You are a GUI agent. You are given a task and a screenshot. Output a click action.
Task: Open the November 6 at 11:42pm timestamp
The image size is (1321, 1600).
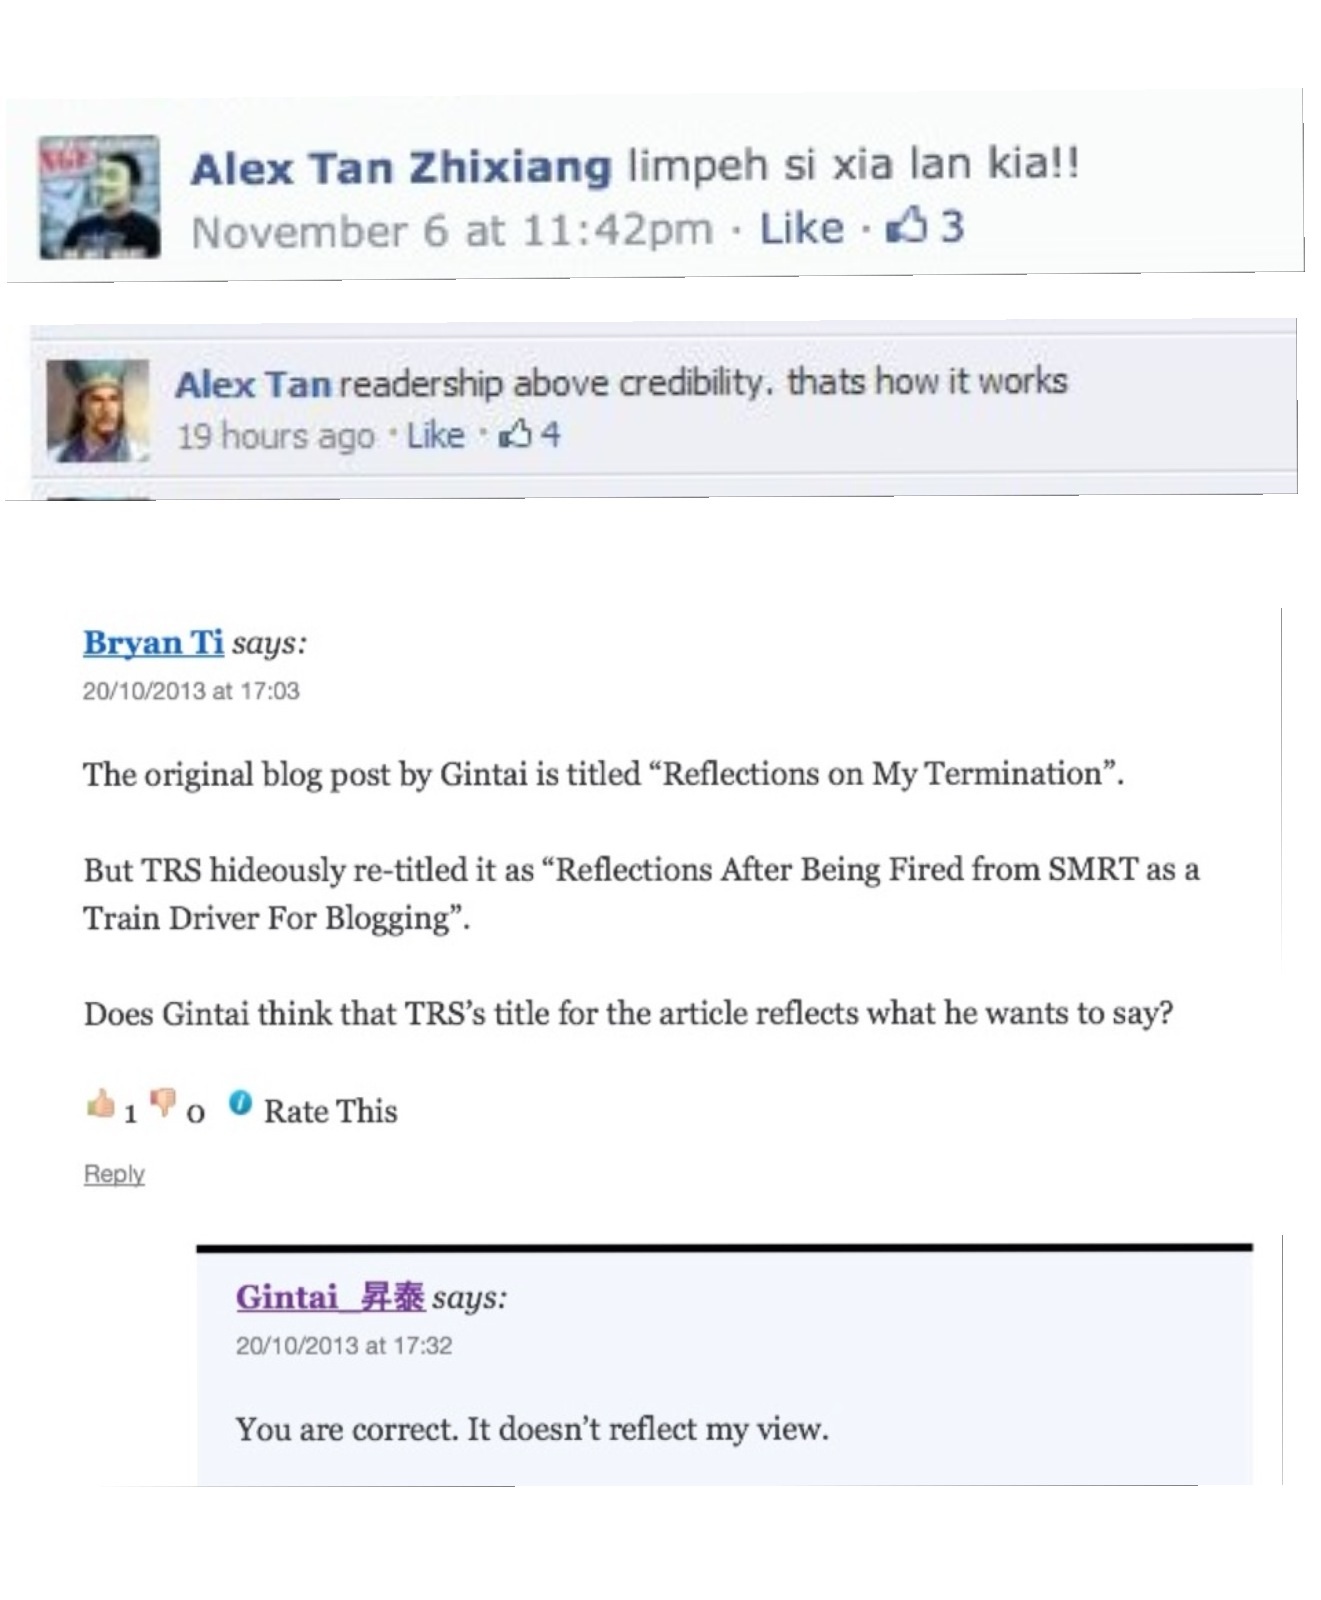[x=452, y=231]
